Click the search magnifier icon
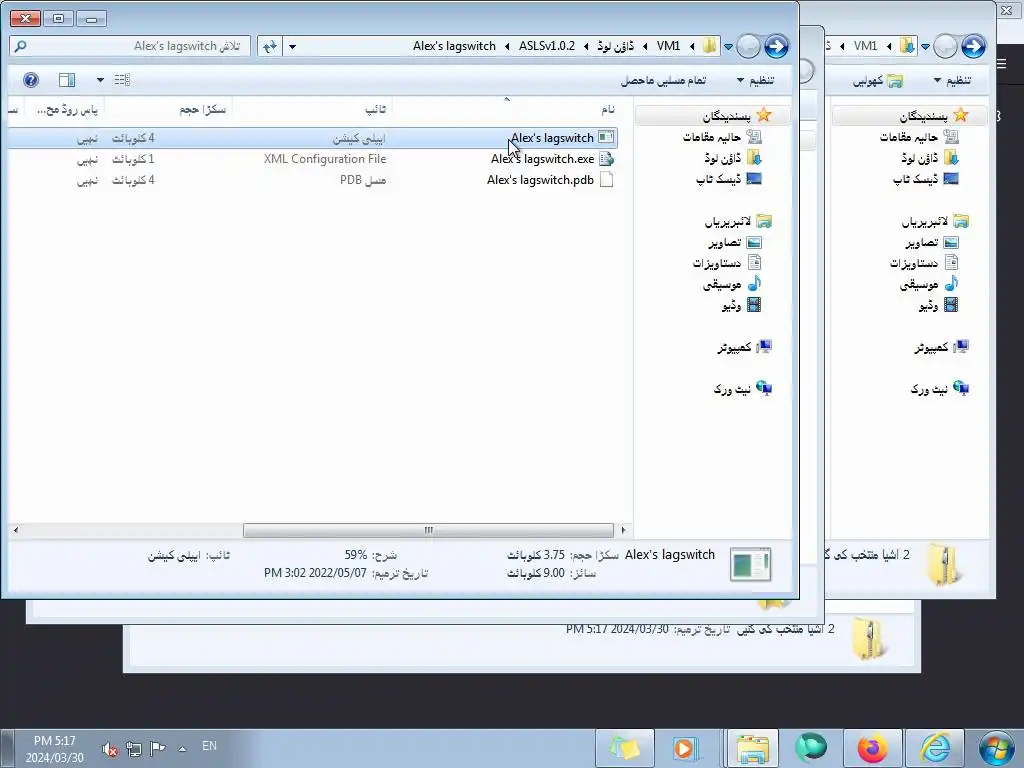This screenshot has height=768, width=1024. [x=20, y=46]
